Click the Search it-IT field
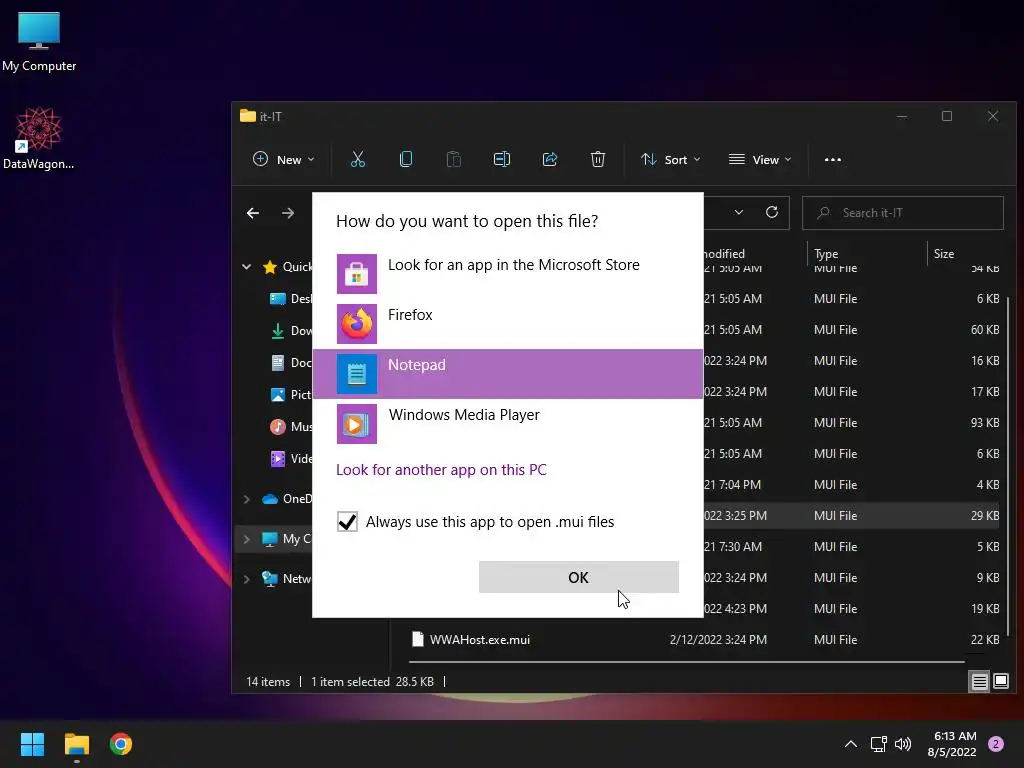Viewport: 1024px width, 768px height. [903, 213]
